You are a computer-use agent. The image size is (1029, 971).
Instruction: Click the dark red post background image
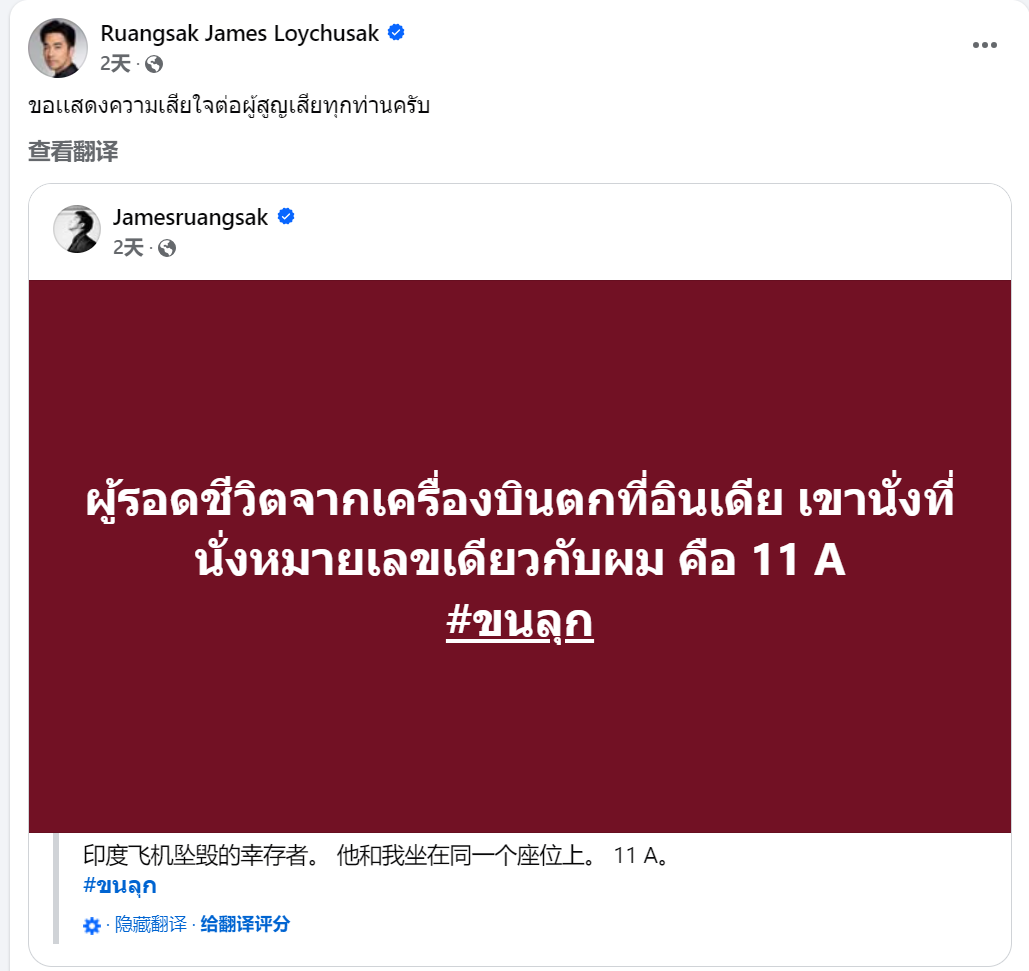[520, 556]
